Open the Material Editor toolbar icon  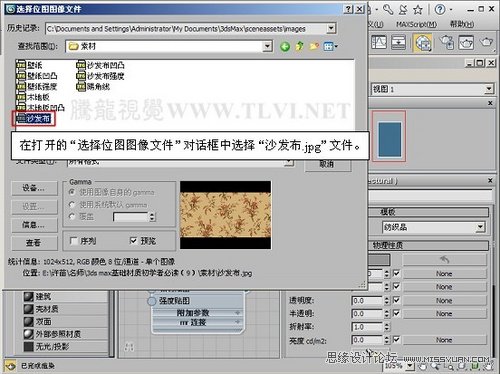click(x=423, y=43)
